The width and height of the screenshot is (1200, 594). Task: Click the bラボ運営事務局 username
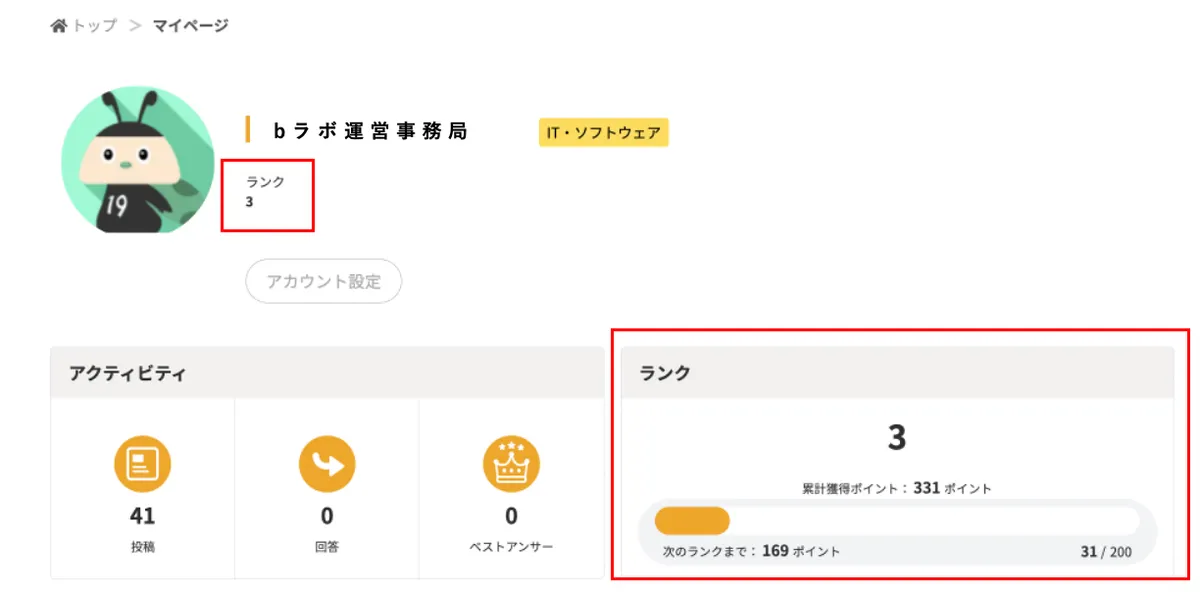(370, 130)
